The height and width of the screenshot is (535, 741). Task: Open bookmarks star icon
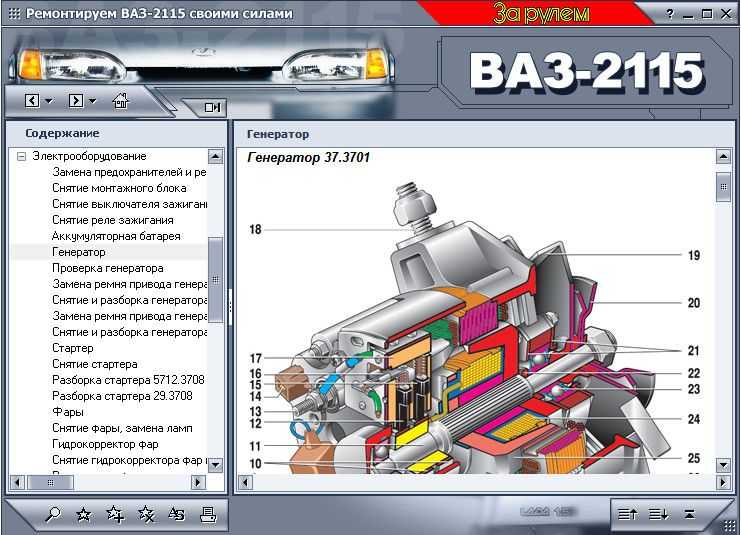click(84, 514)
